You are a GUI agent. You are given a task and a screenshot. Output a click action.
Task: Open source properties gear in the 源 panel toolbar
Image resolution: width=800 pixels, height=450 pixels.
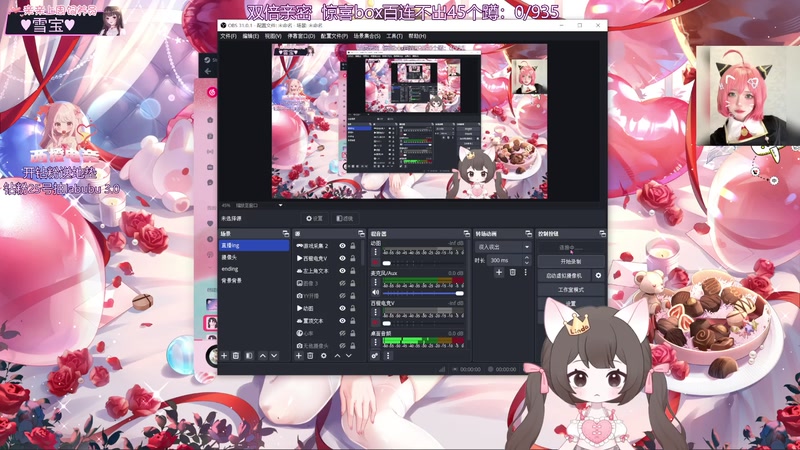point(323,356)
